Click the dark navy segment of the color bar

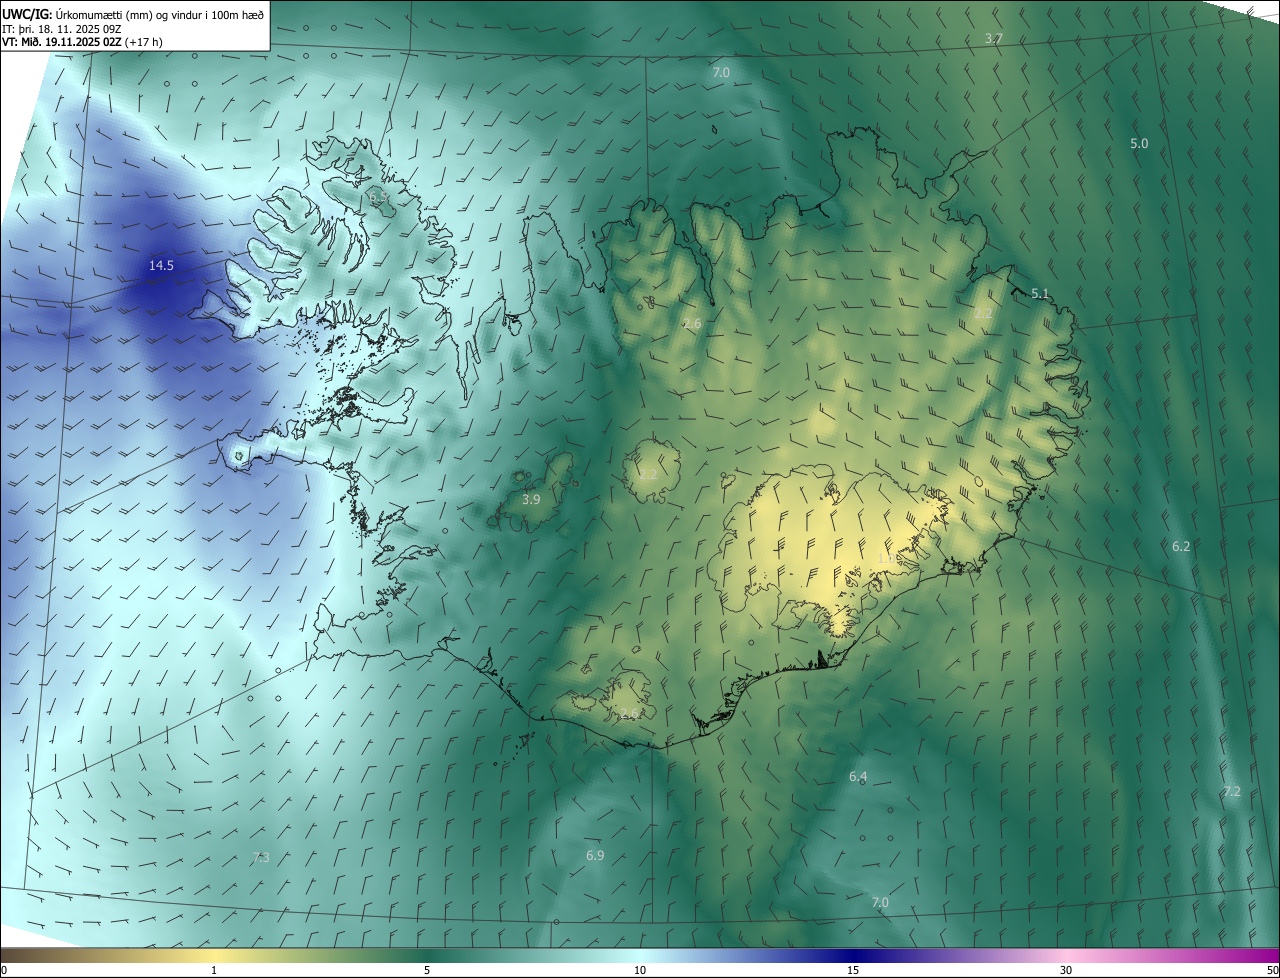[x=853, y=955]
